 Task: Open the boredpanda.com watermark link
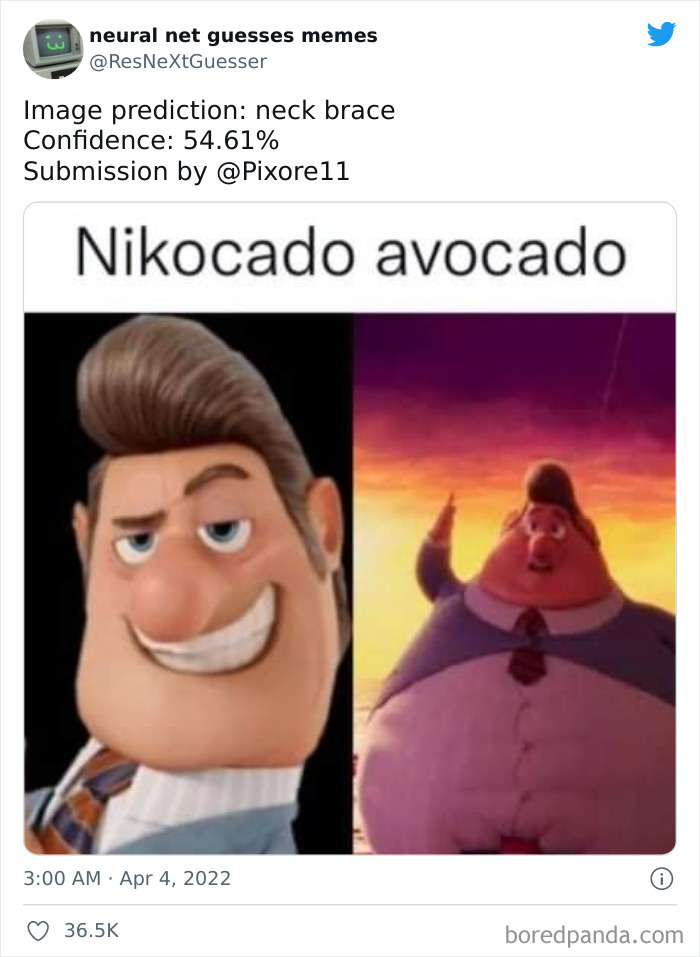(594, 935)
